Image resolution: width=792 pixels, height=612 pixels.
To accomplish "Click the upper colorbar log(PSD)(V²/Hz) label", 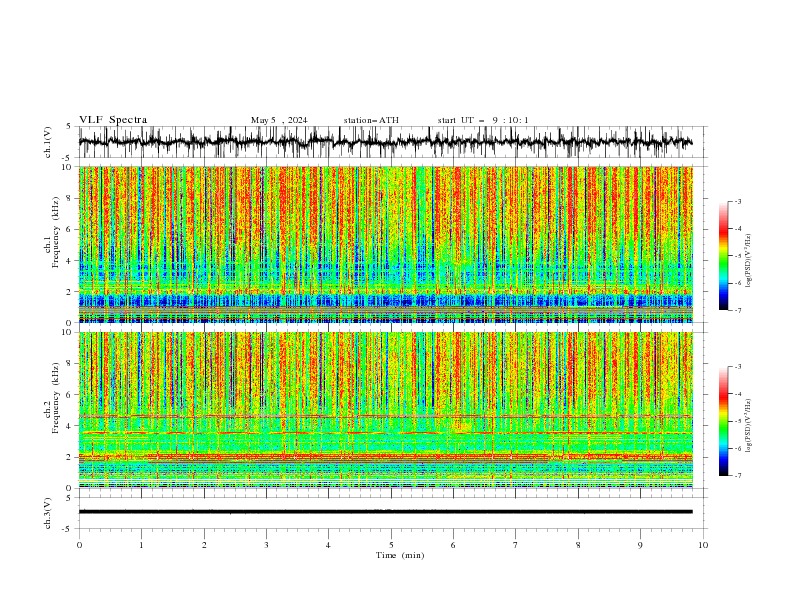I will pos(749,261).
